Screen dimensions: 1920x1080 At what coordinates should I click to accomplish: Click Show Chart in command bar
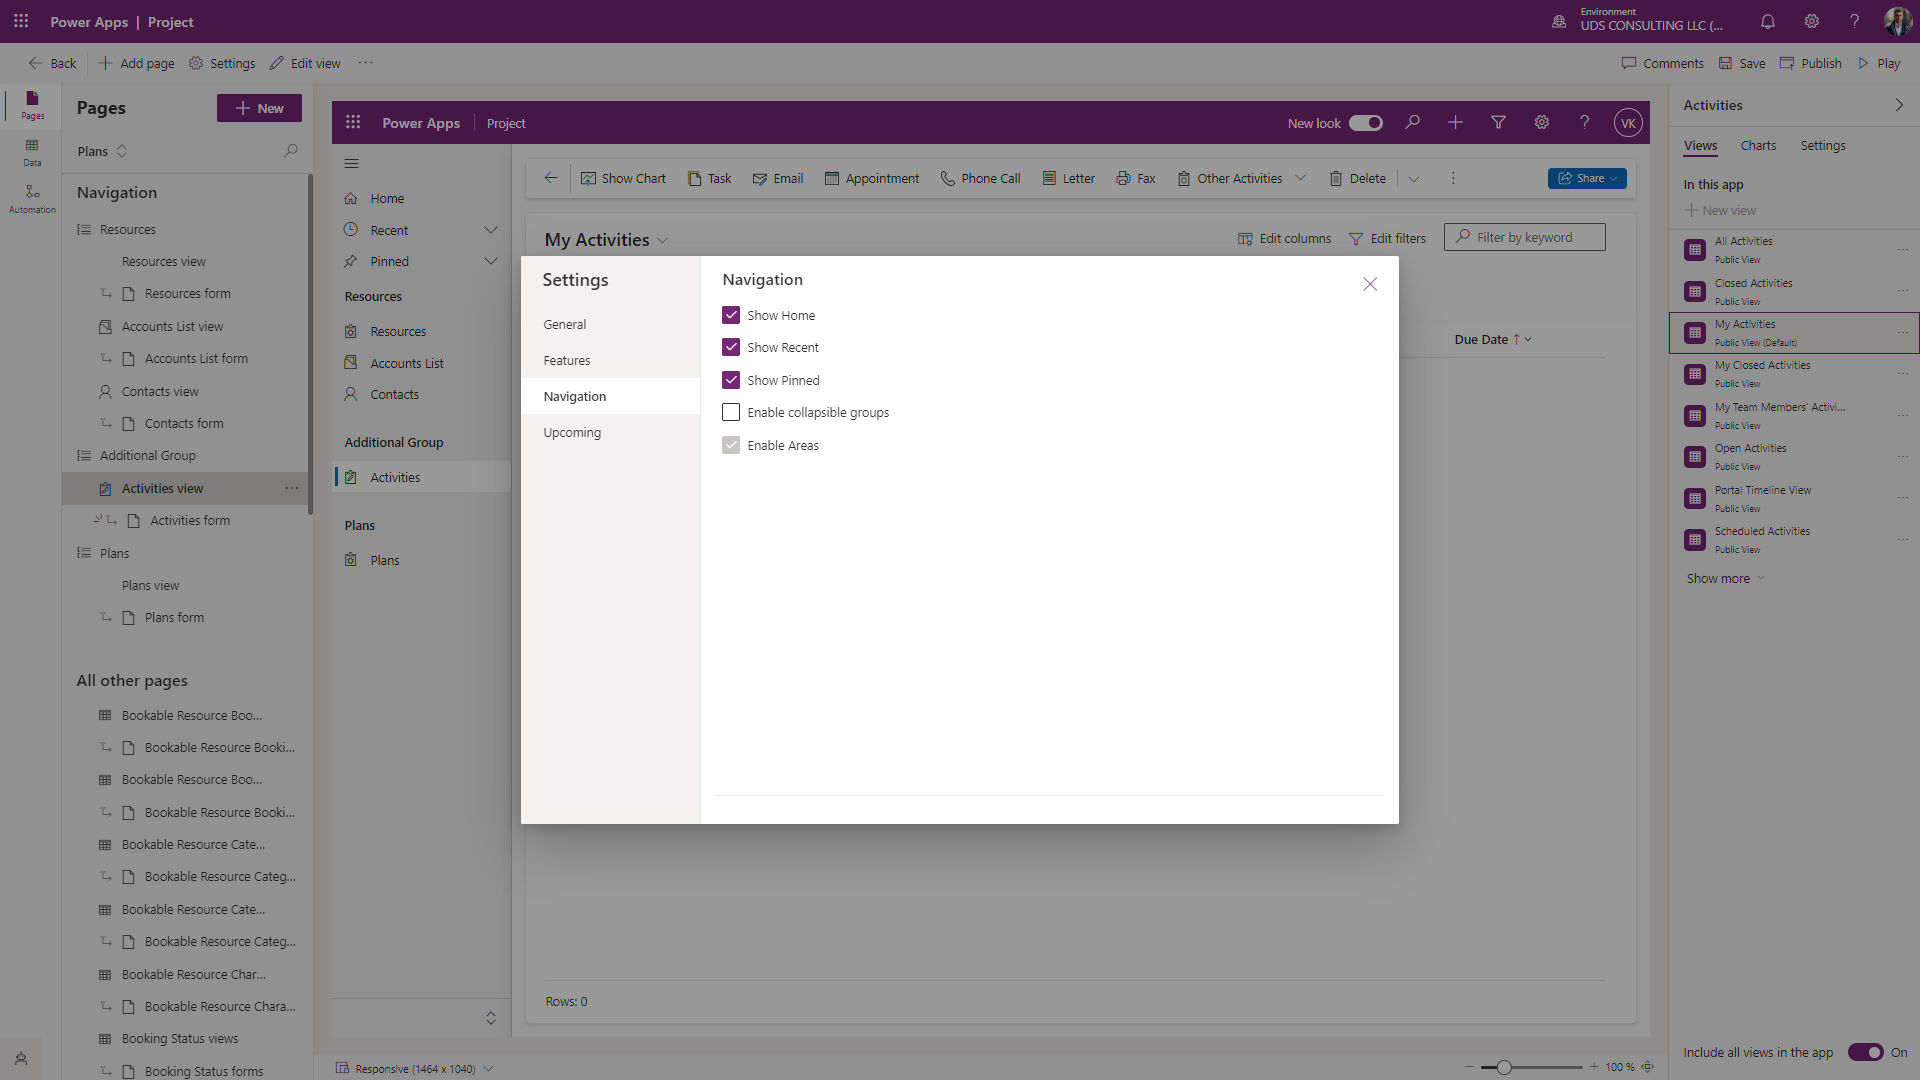(623, 178)
